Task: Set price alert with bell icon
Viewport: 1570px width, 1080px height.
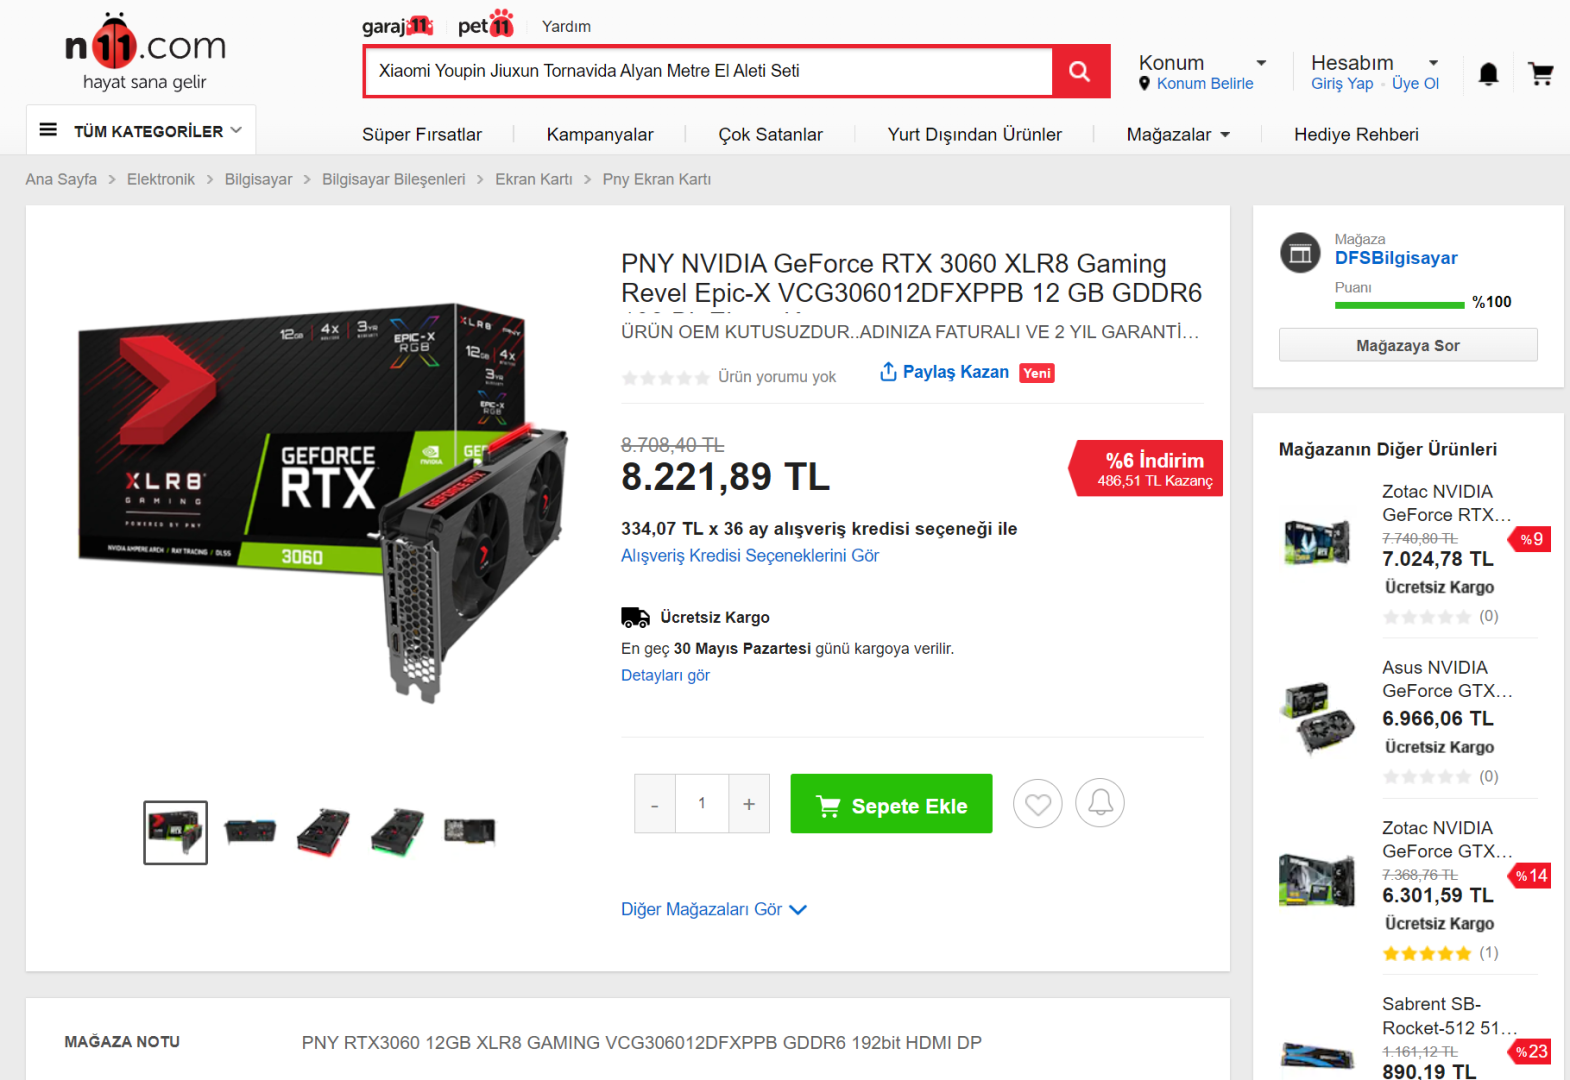Action: [1100, 803]
